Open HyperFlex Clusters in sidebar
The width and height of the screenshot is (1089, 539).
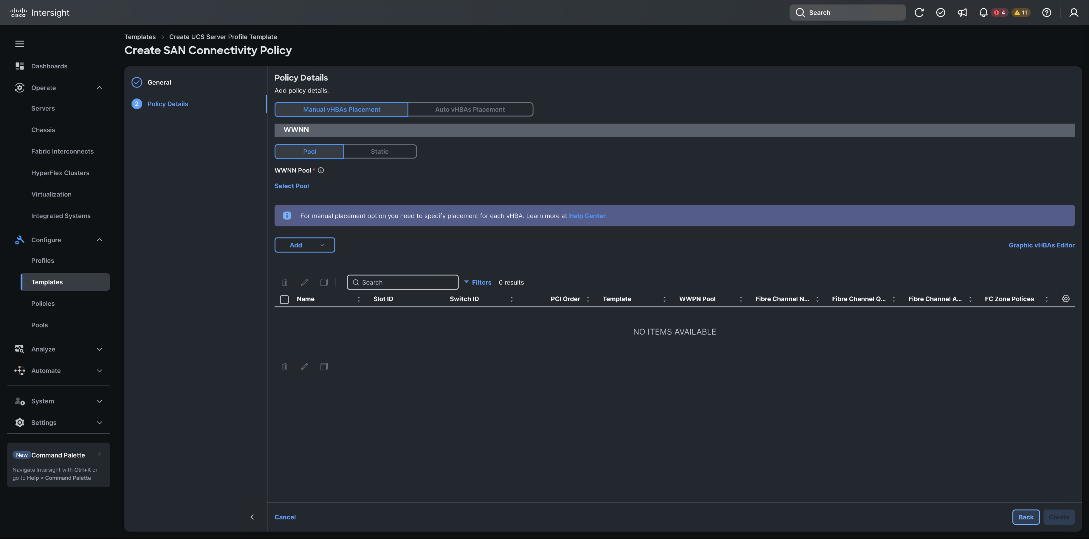(x=60, y=173)
